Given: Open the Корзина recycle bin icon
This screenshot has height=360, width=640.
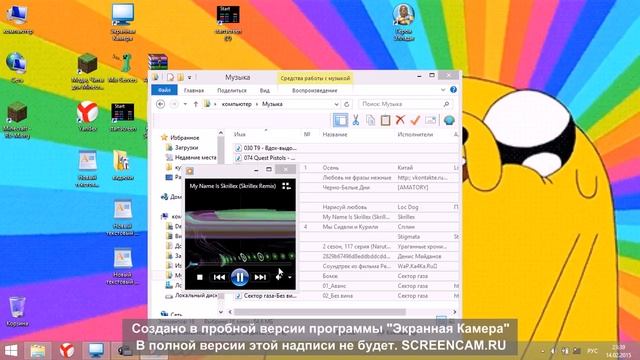Looking at the screenshot, I should point(17,311).
